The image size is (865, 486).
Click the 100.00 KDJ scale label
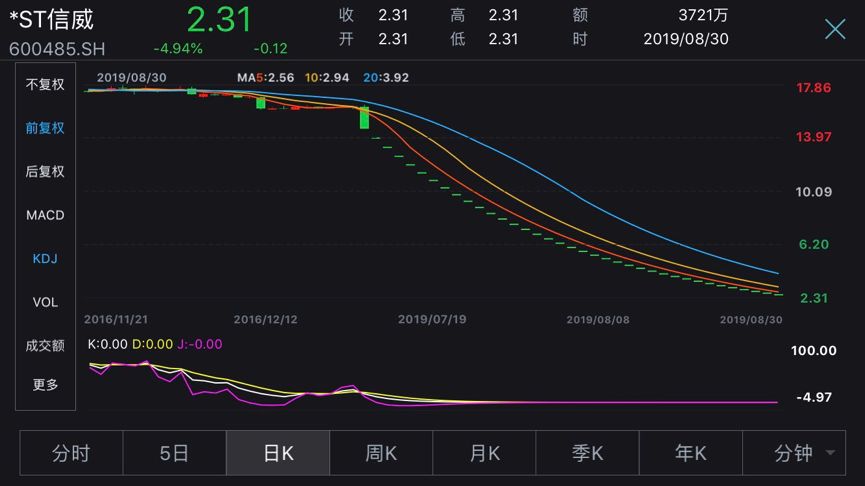813,350
